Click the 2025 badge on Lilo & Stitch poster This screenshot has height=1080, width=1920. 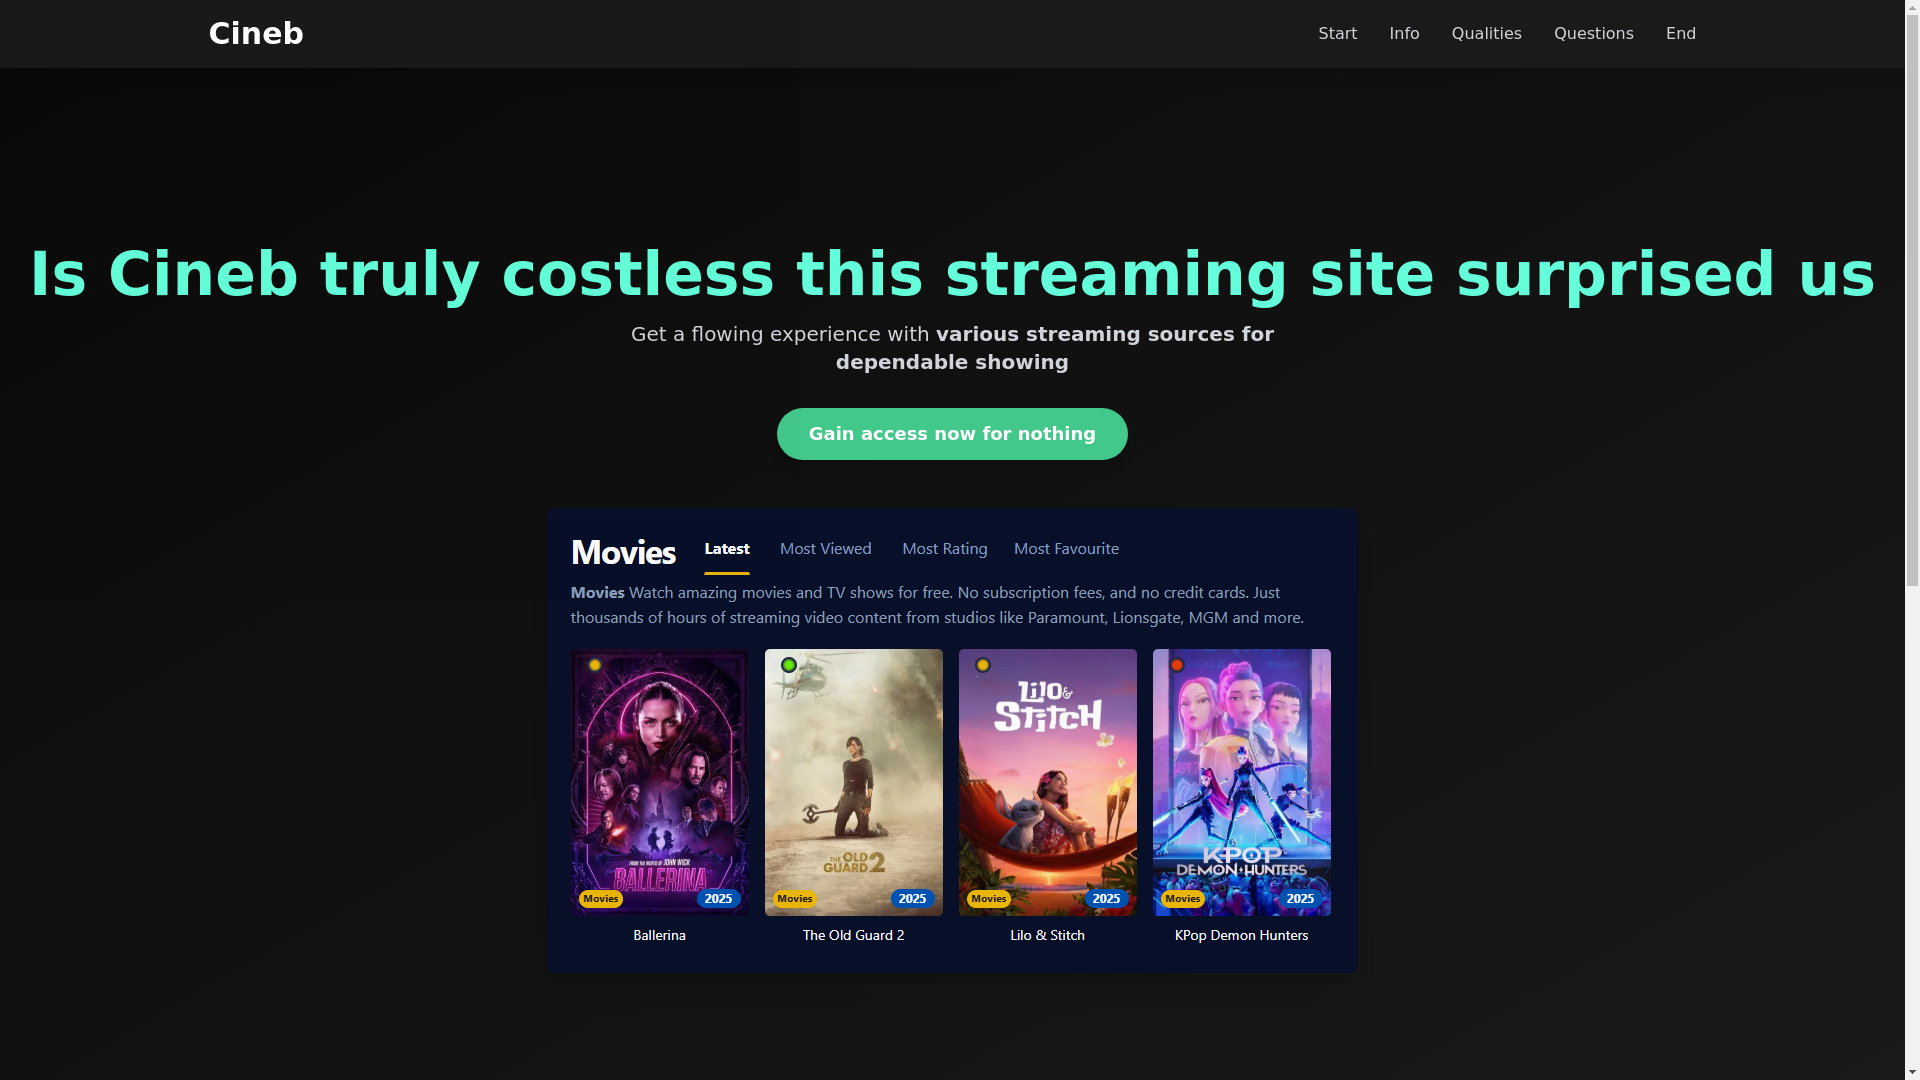(x=1107, y=899)
